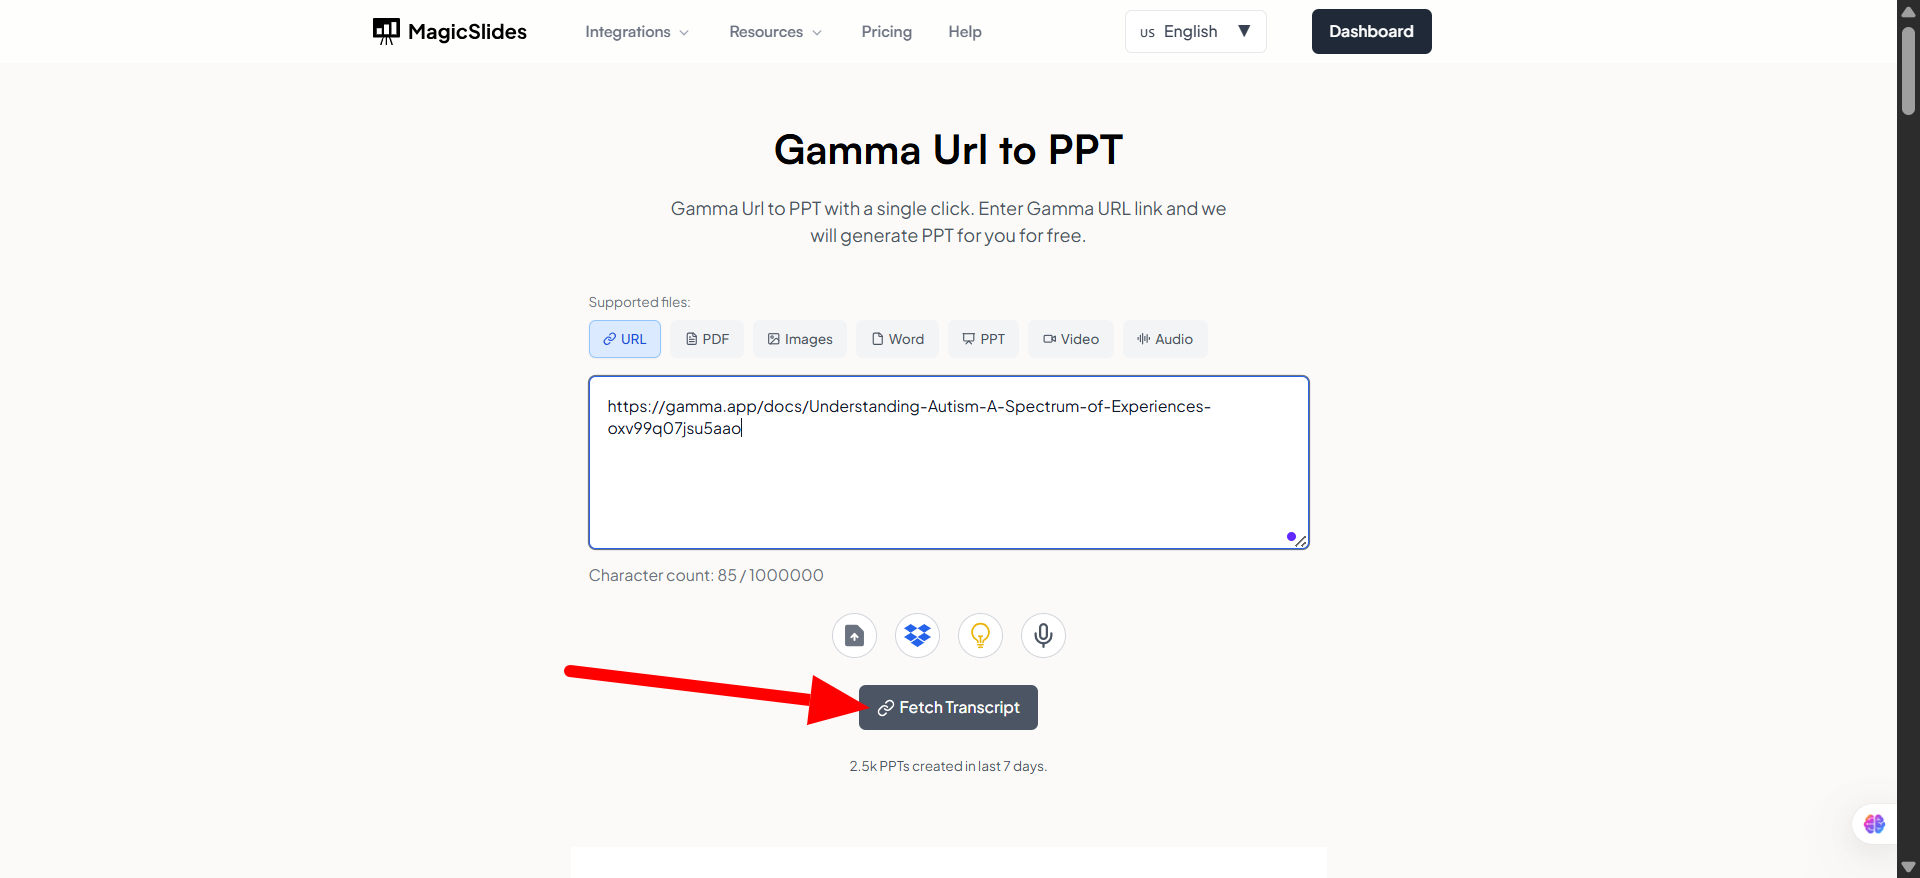Click the file upload icon
1920x878 pixels.
pos(854,635)
